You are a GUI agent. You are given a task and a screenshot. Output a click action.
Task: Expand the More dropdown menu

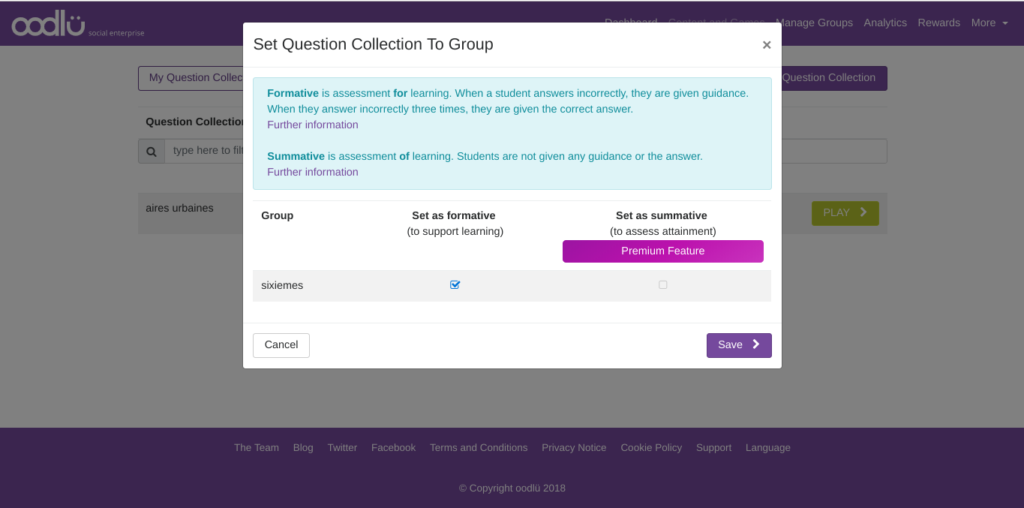989,23
